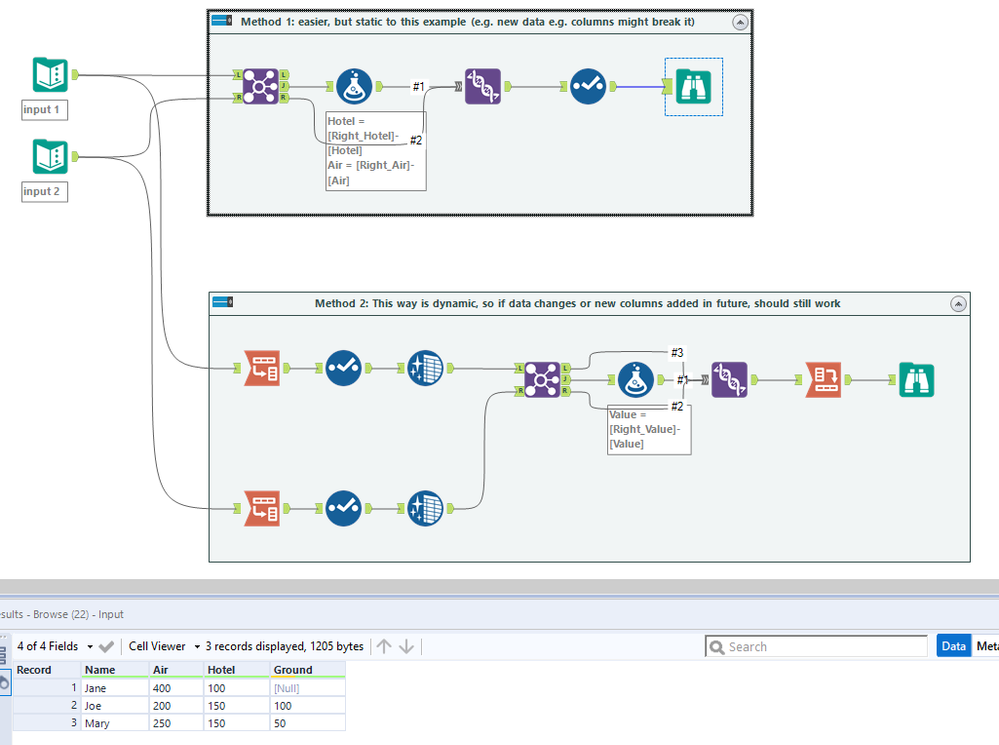Select the Air value 250 cell
Screen dimensions: 999x745
coord(176,723)
